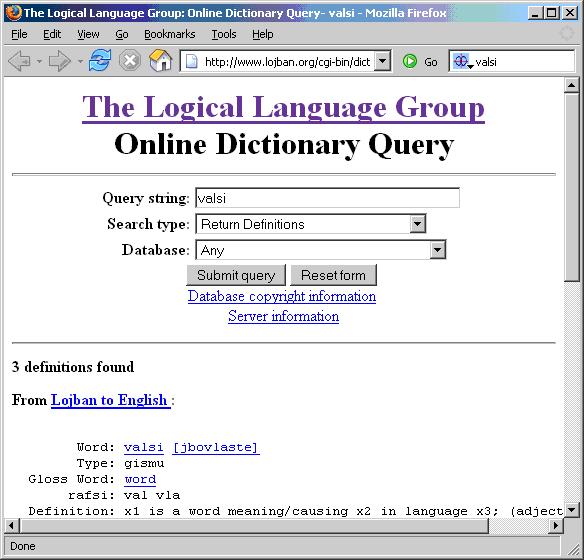Go to the Home page icon
The width and height of the screenshot is (584, 560).
pyautogui.click(x=160, y=61)
